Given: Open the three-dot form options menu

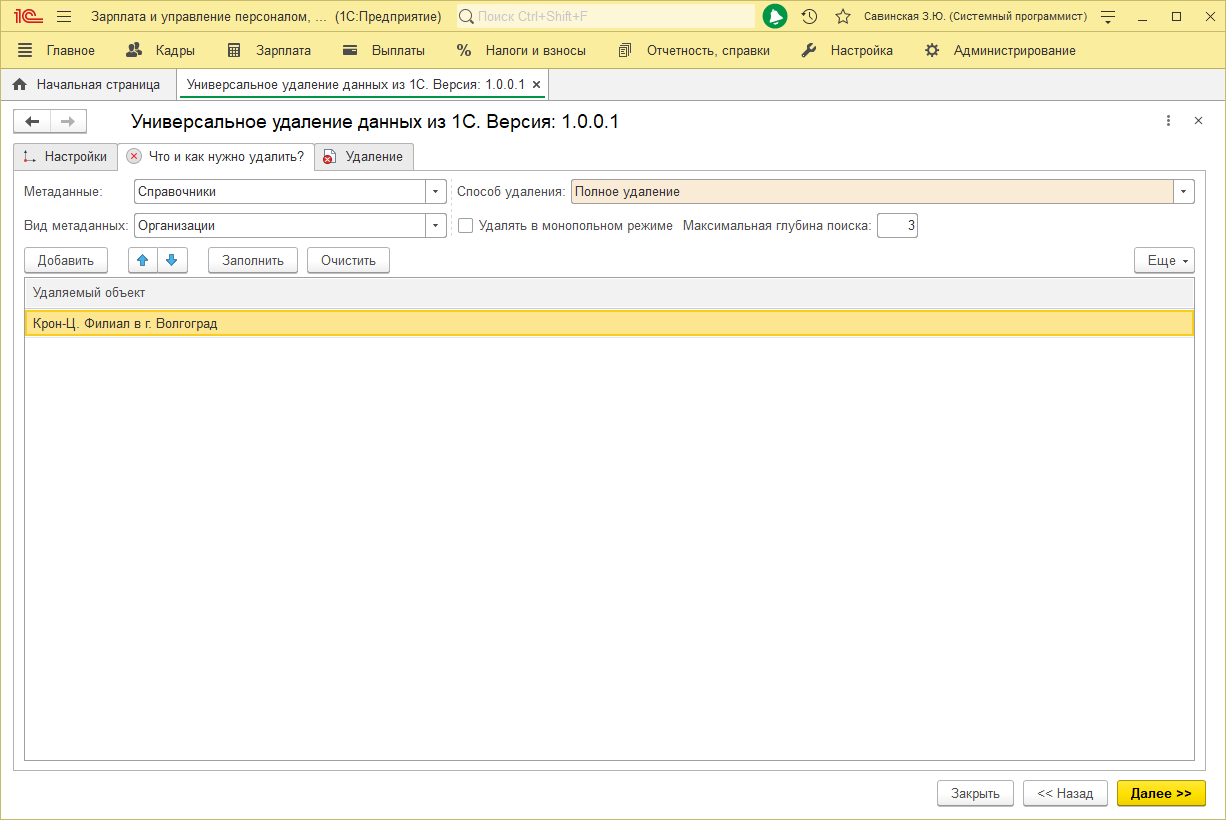Looking at the screenshot, I should [x=1168, y=121].
